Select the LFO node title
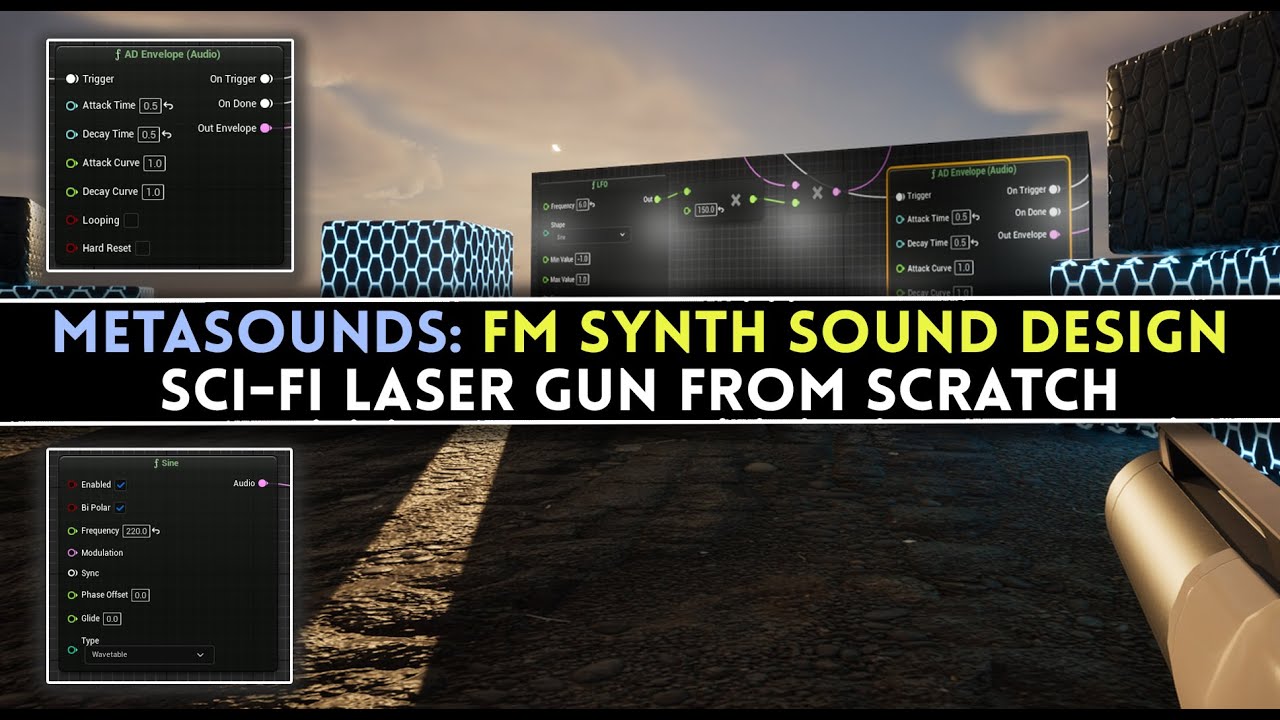This screenshot has width=1280, height=720. click(601, 184)
